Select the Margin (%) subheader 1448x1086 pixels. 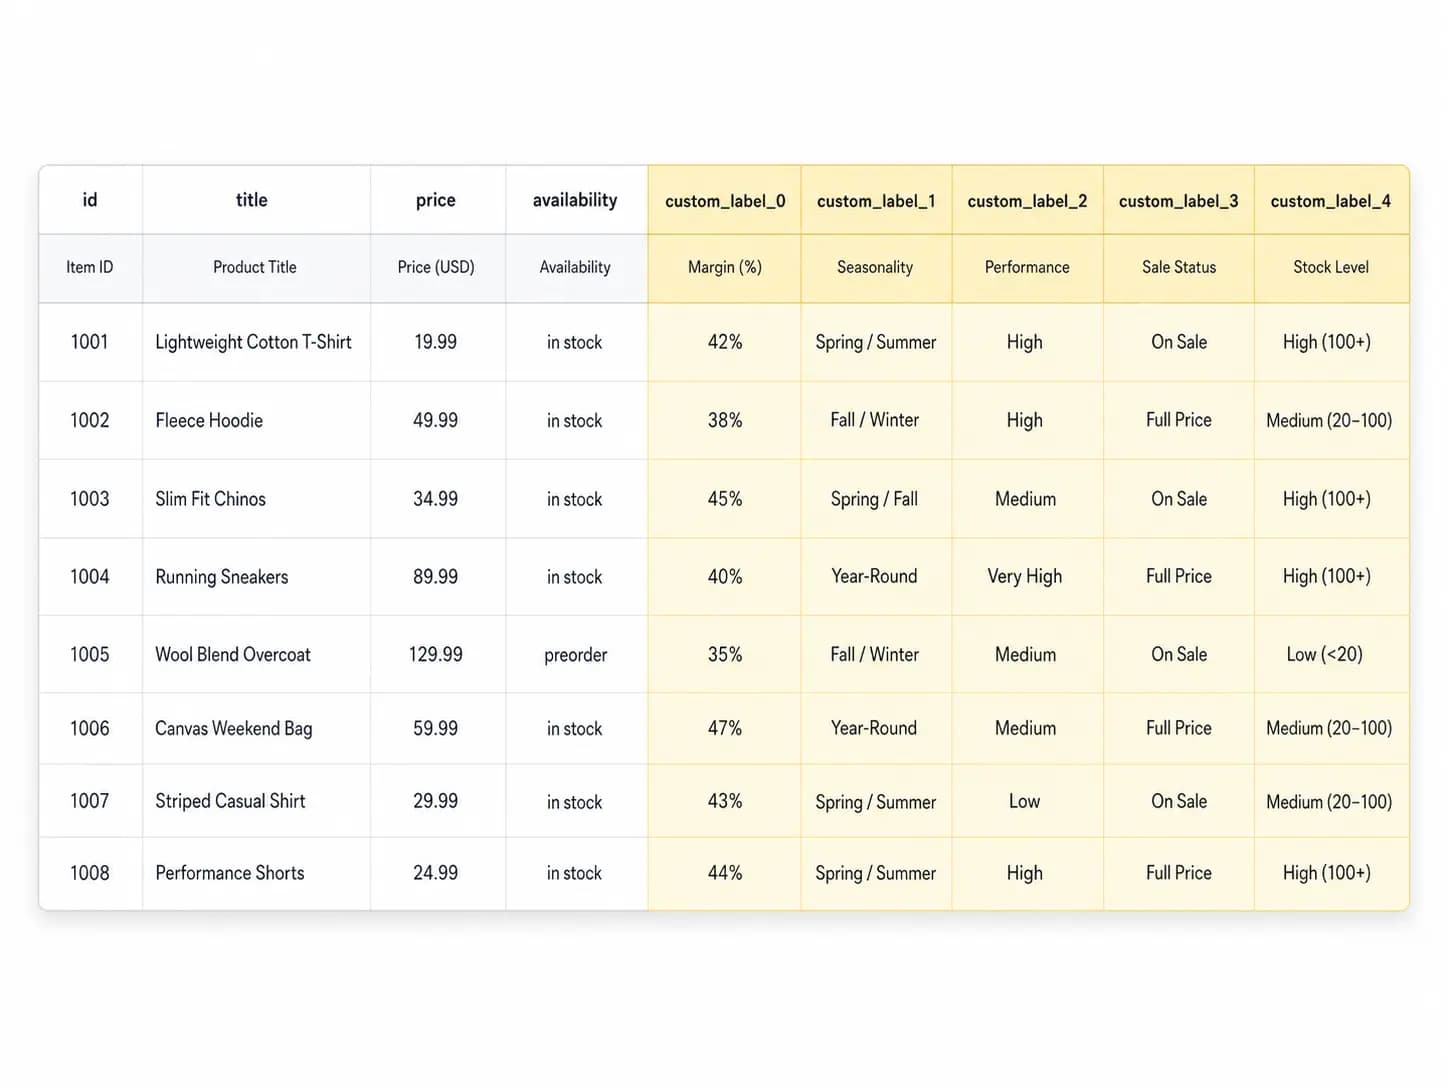pyautogui.click(x=725, y=267)
